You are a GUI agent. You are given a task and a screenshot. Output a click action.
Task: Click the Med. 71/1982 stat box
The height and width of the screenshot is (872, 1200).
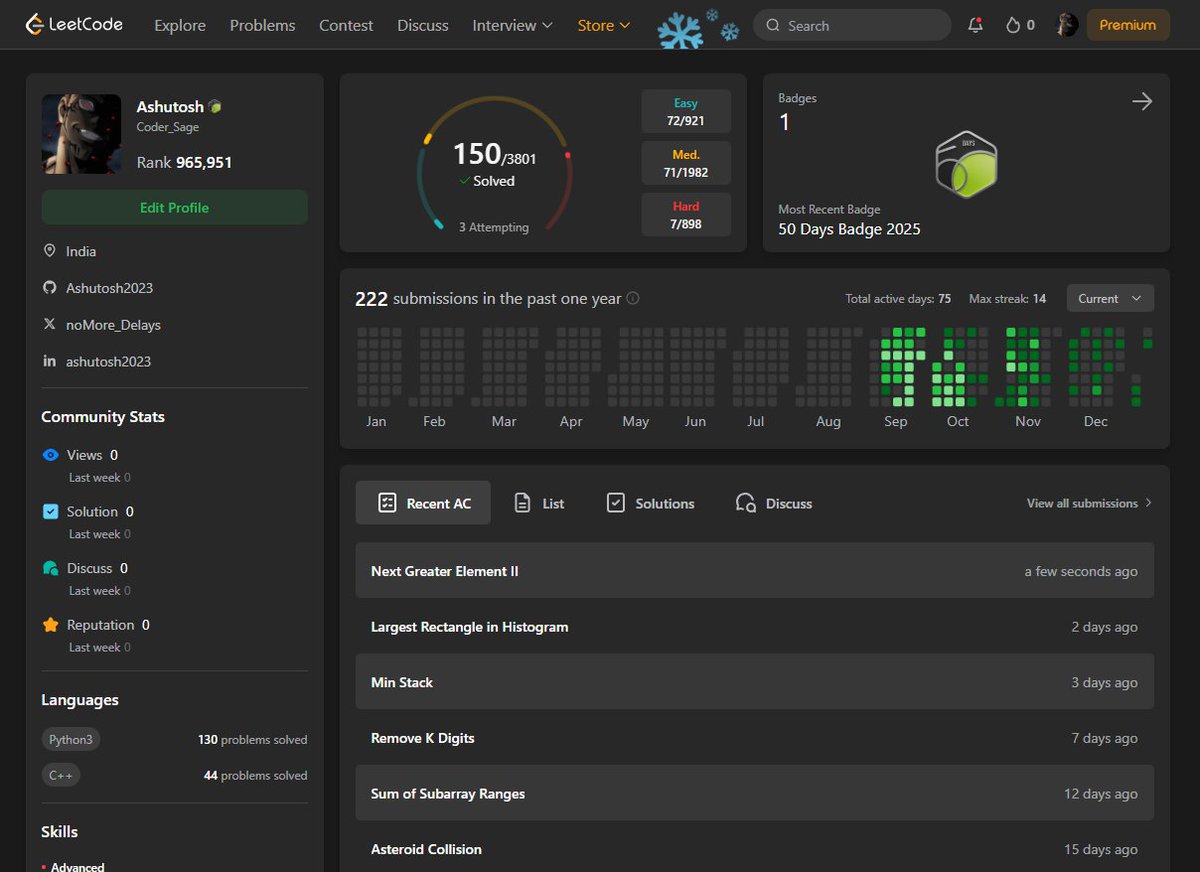click(686, 163)
